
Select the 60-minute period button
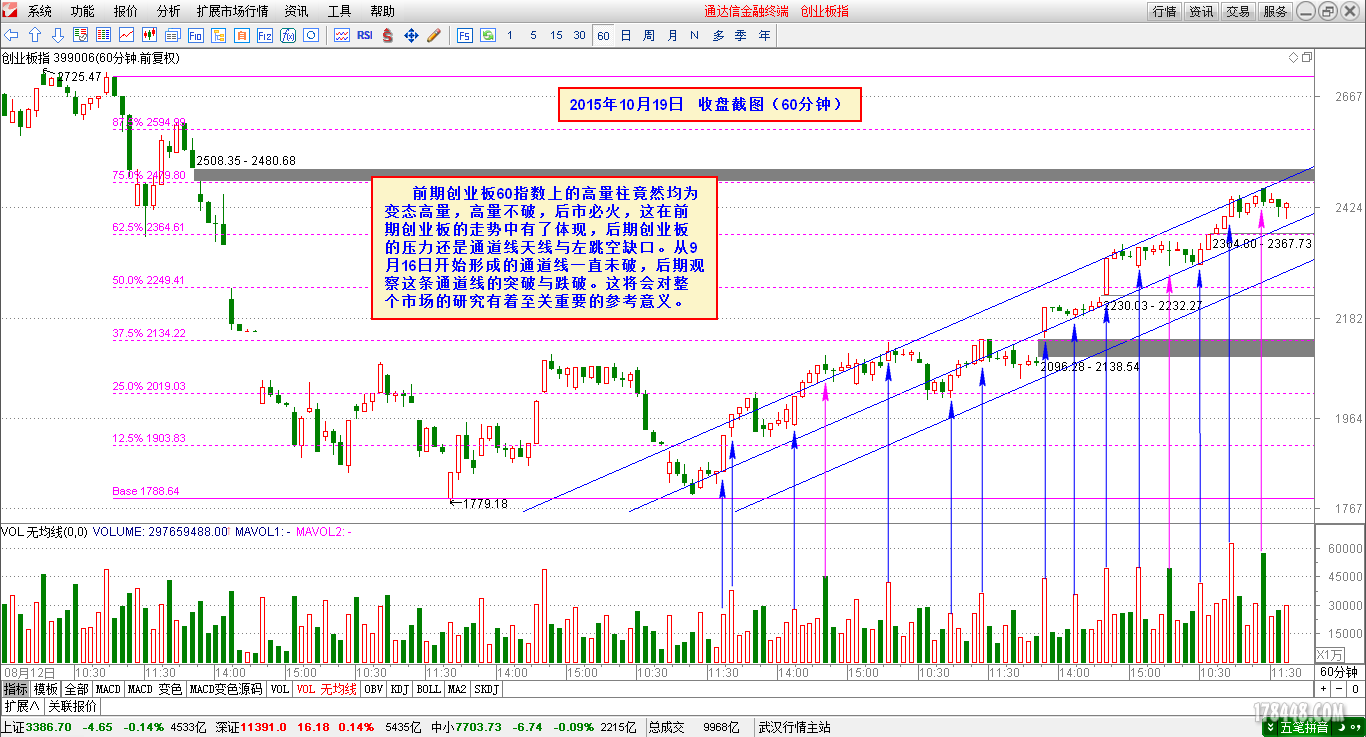(603, 35)
